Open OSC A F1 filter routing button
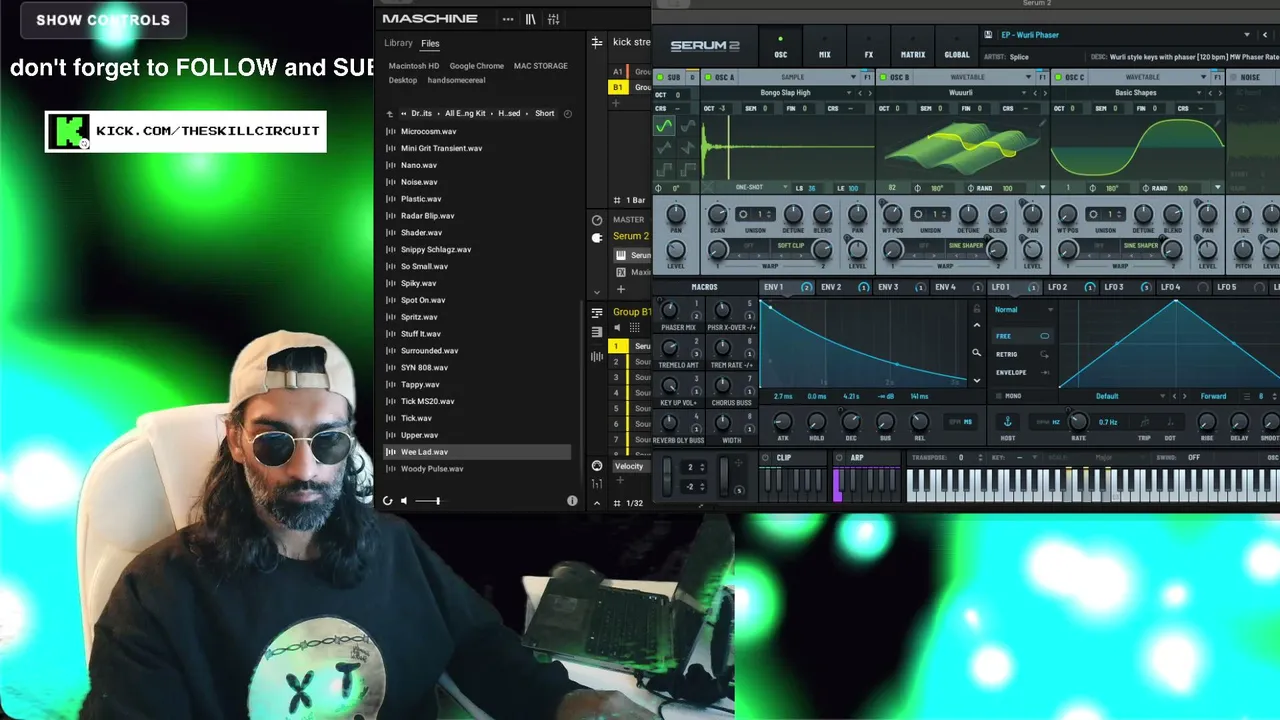1280x720 pixels. pyautogui.click(x=867, y=77)
